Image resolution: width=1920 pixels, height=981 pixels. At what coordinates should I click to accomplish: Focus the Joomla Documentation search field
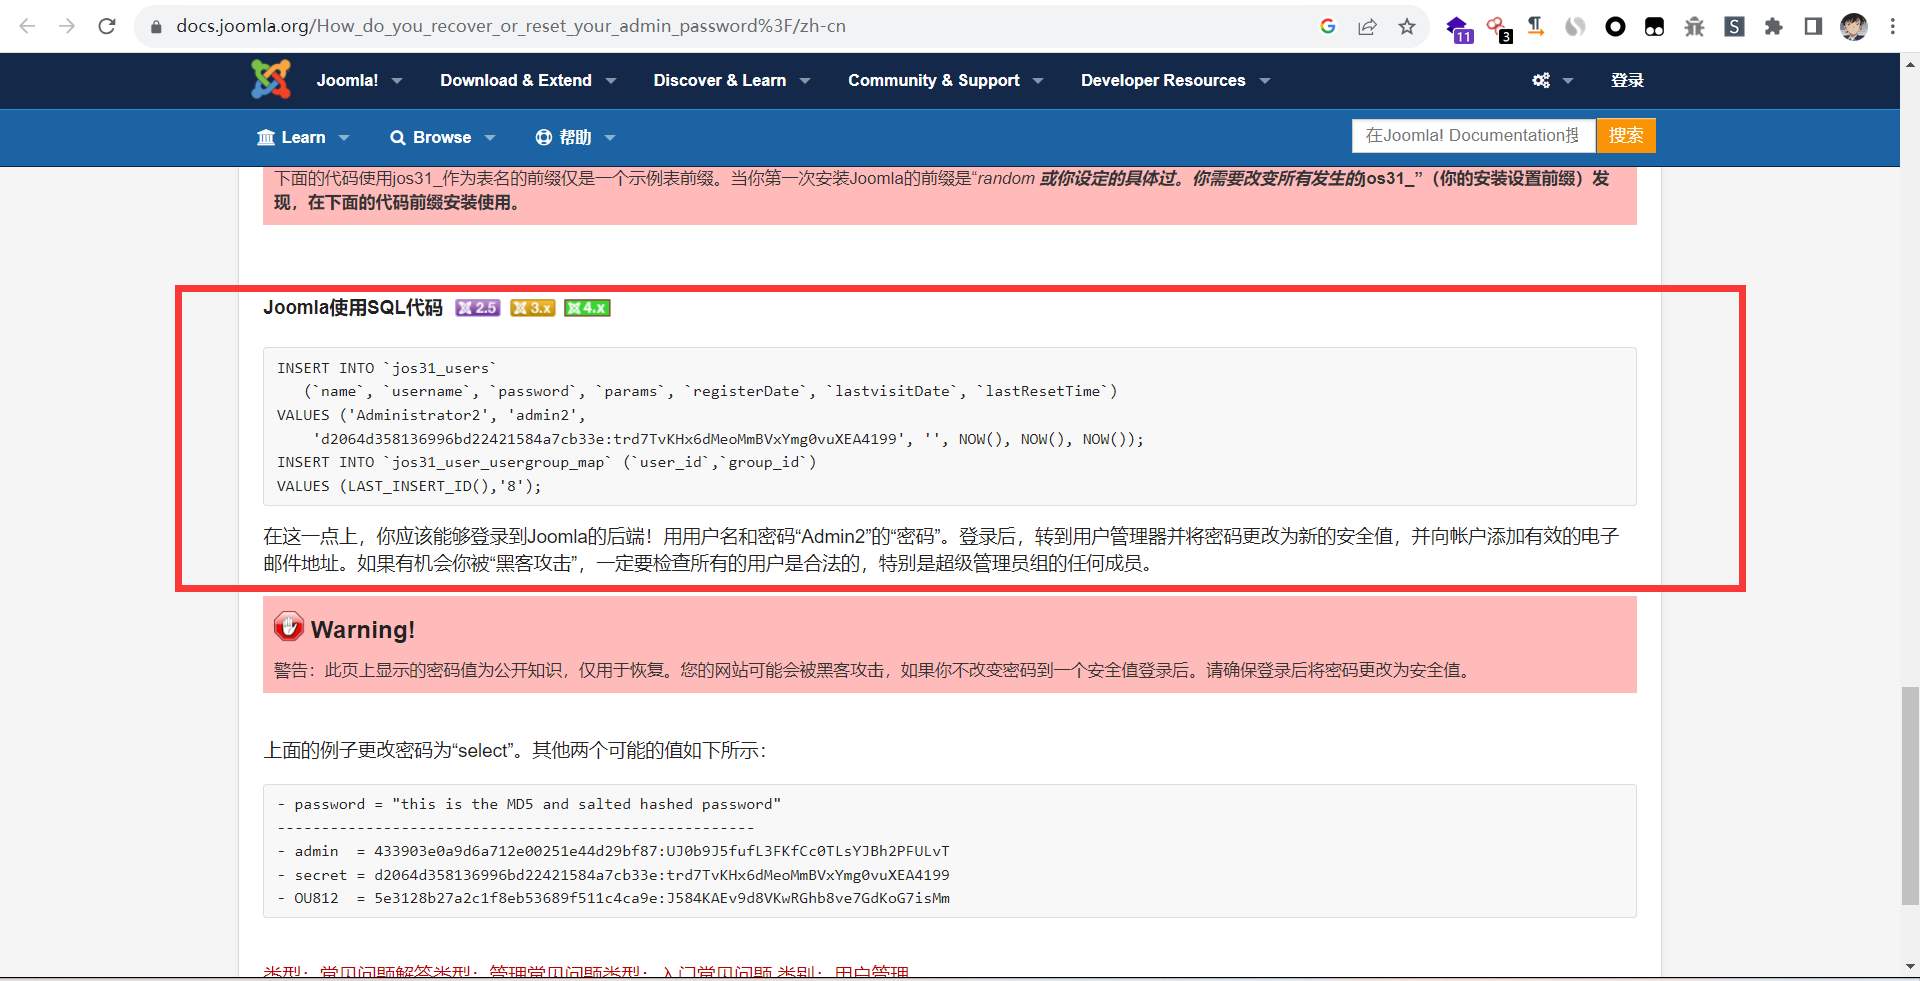pyautogui.click(x=1472, y=135)
